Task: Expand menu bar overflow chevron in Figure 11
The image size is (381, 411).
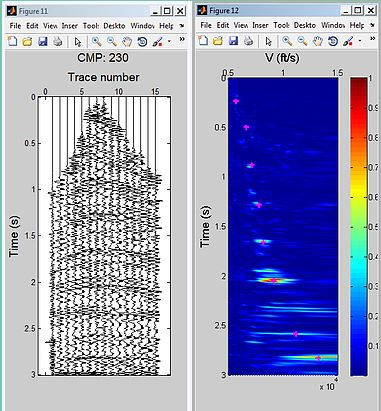Action: (182, 25)
